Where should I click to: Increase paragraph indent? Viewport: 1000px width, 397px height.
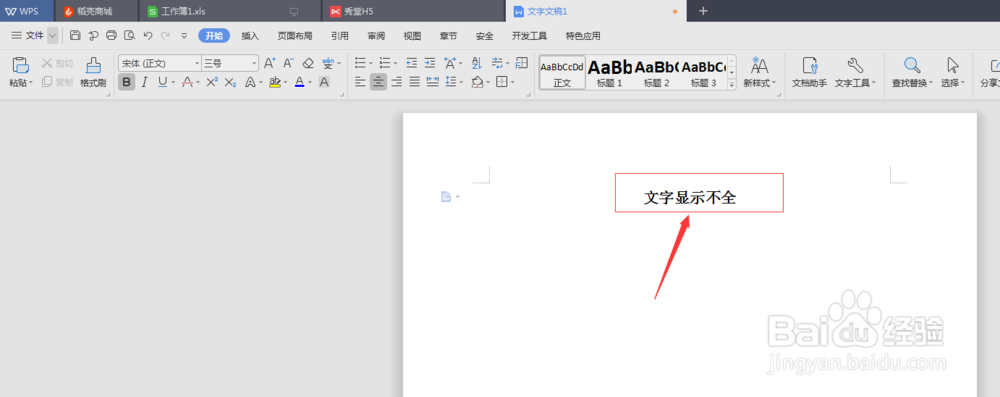(430, 63)
